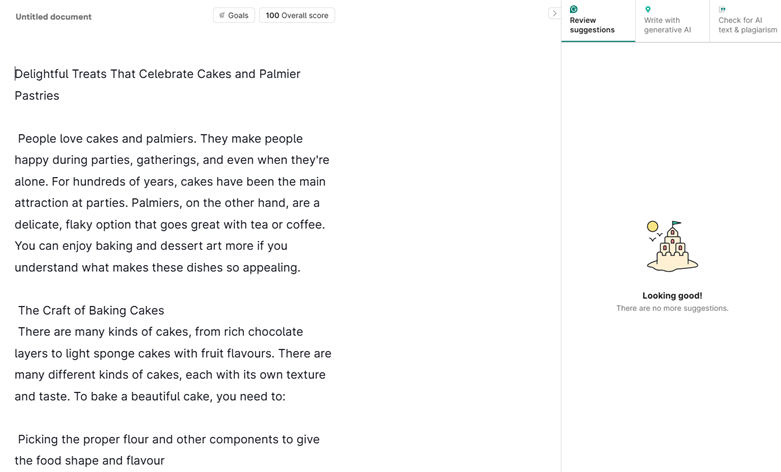Screen dimensions: 781x472
Task: Click the lightbulb icon for generative AI
Action: tap(648, 9)
